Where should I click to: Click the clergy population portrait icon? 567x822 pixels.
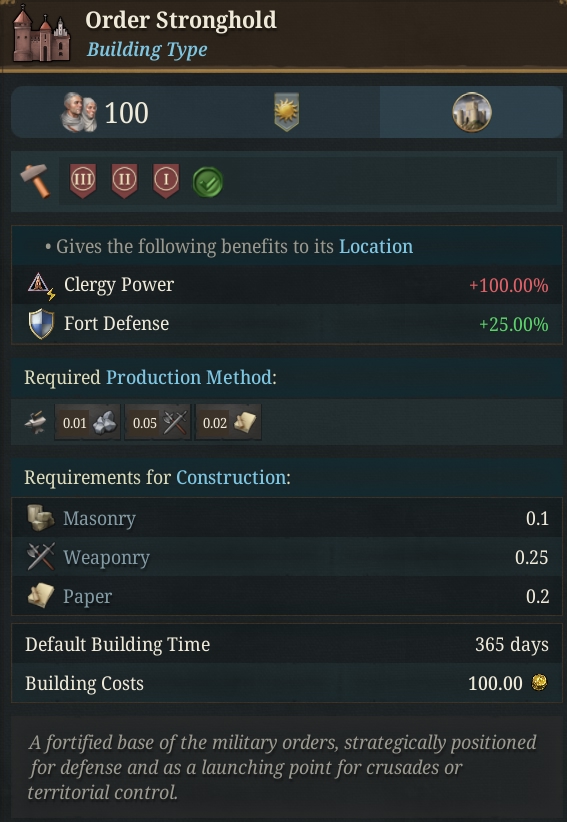80,112
